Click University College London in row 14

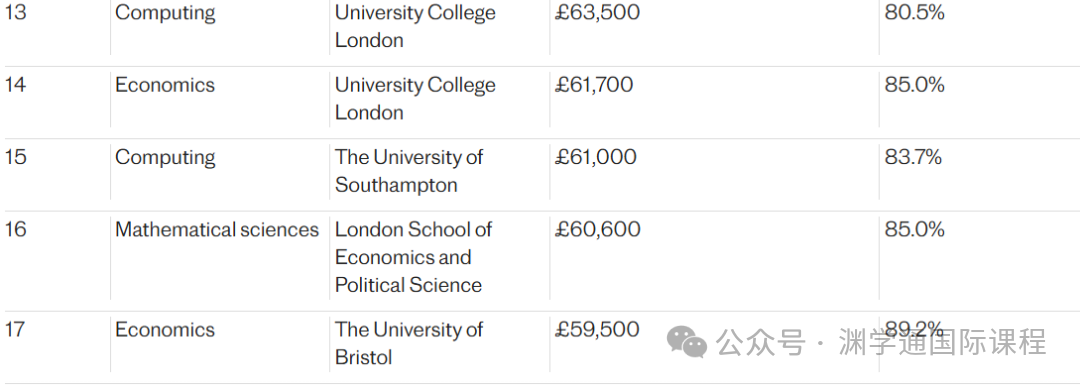[x=415, y=98]
